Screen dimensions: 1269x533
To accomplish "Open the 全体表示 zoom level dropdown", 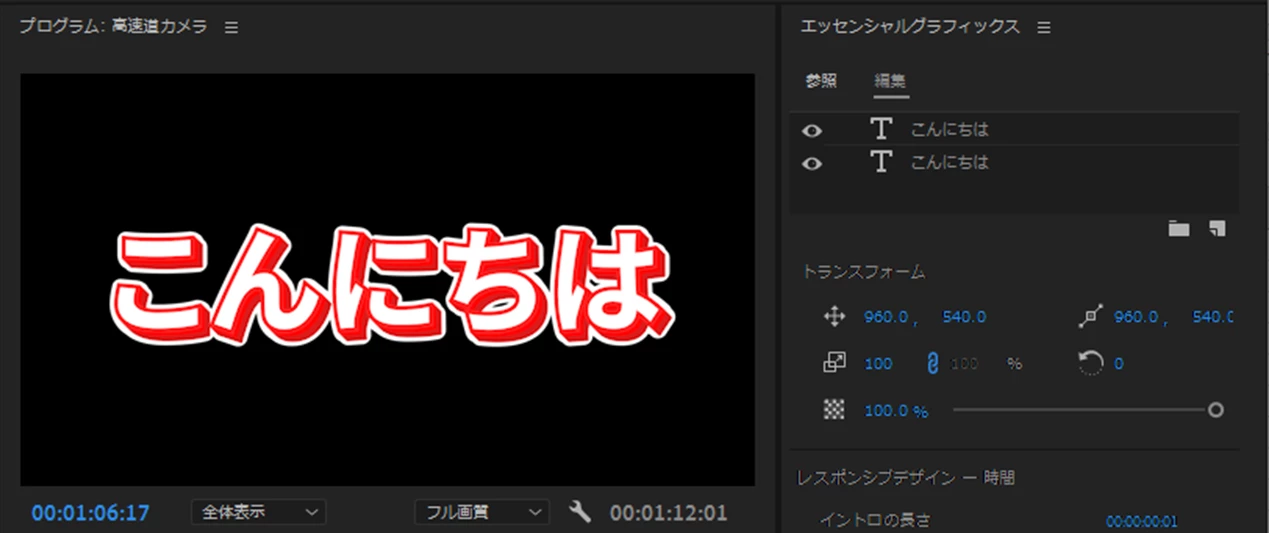I will point(258,512).
